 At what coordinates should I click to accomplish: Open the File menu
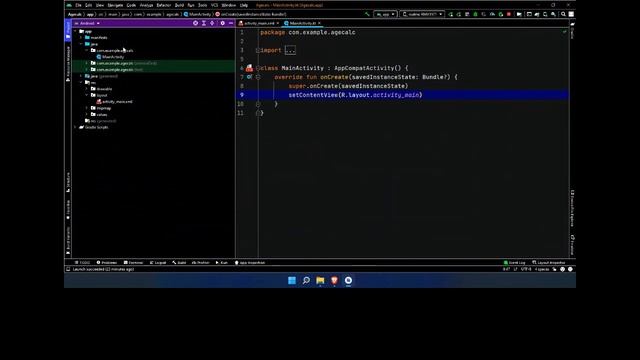pos(78,5)
